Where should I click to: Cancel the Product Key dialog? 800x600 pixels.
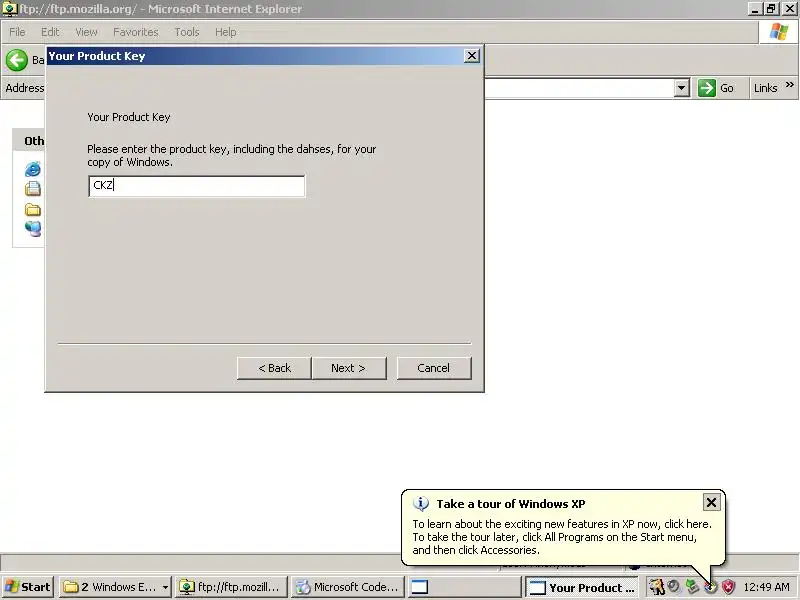click(x=434, y=368)
